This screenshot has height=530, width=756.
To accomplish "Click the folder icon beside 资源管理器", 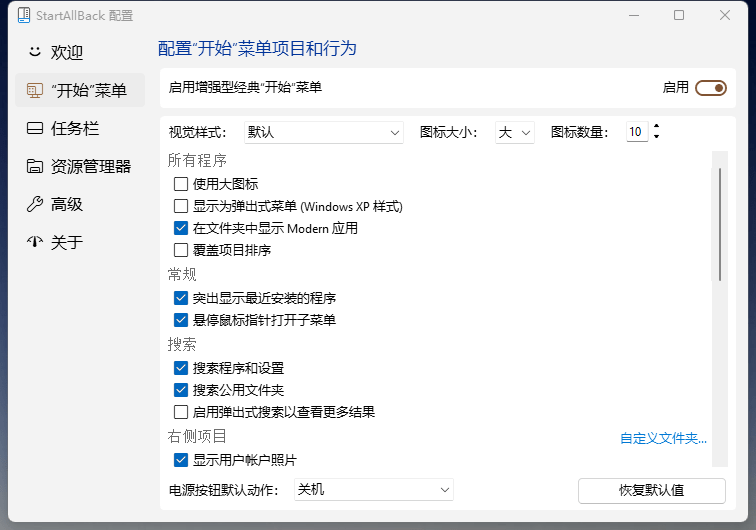I will [35, 166].
